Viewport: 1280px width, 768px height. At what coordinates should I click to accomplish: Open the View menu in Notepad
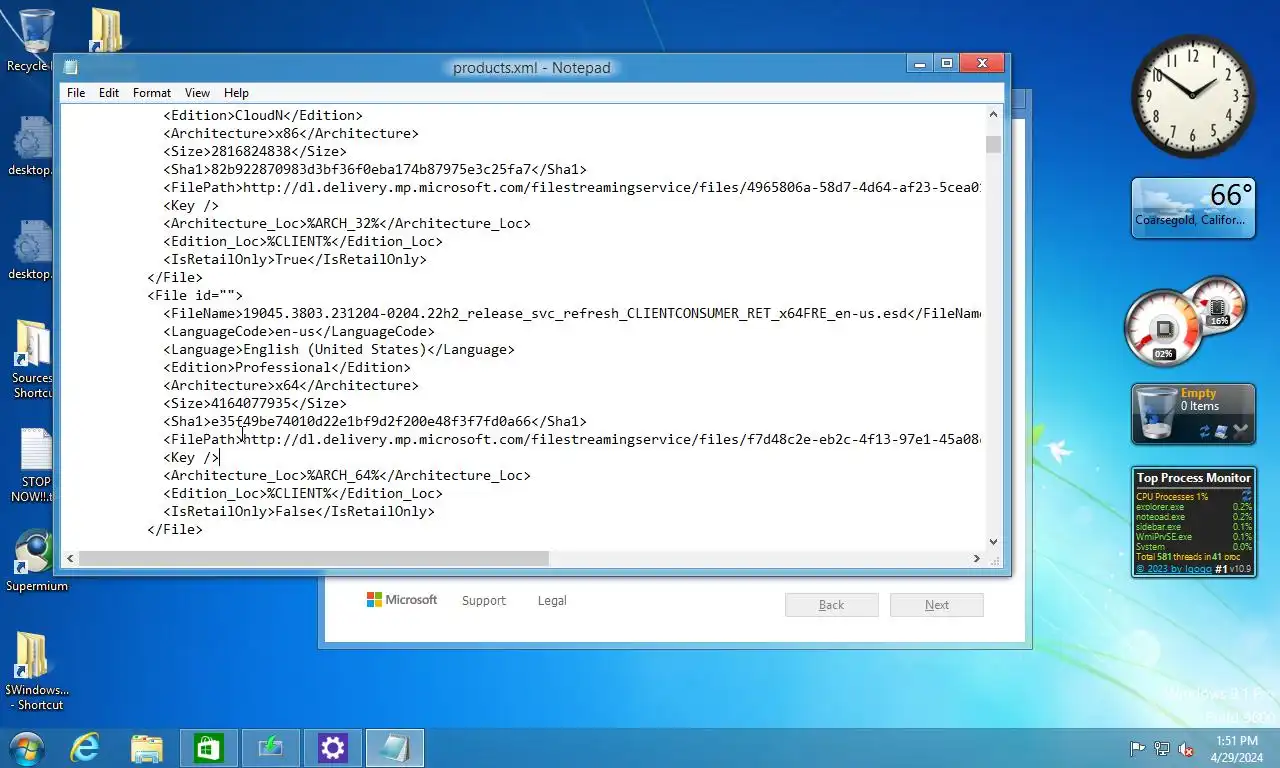pos(197,93)
